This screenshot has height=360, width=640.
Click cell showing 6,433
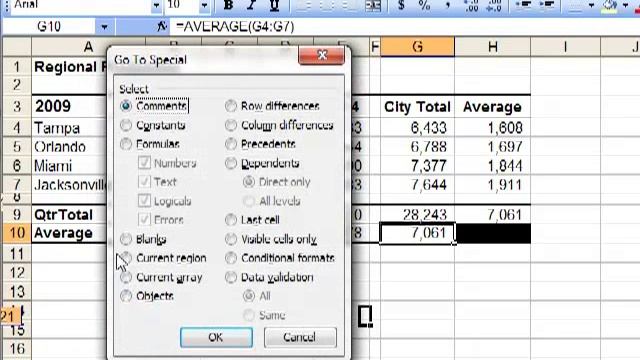[417, 128]
